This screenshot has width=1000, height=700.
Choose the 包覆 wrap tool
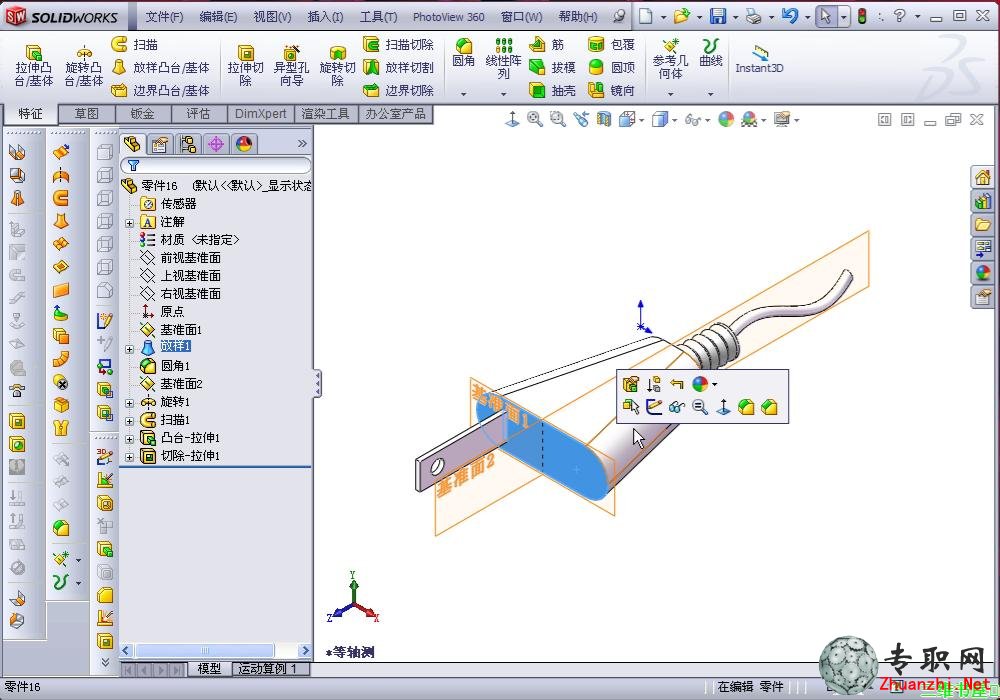pos(612,45)
